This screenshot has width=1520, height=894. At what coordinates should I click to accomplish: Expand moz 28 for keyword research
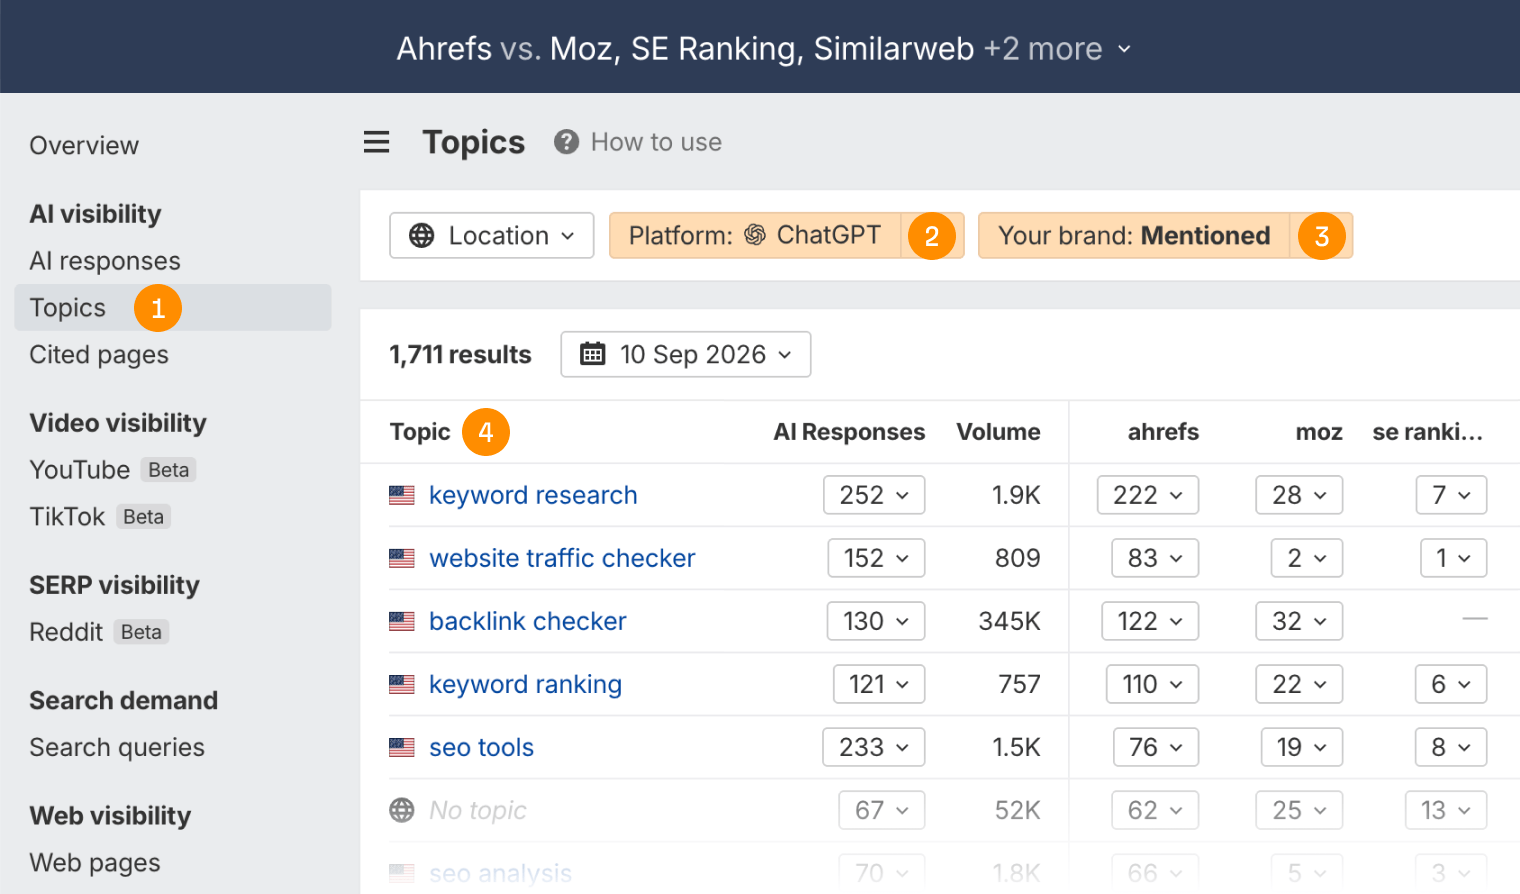[x=1299, y=495]
